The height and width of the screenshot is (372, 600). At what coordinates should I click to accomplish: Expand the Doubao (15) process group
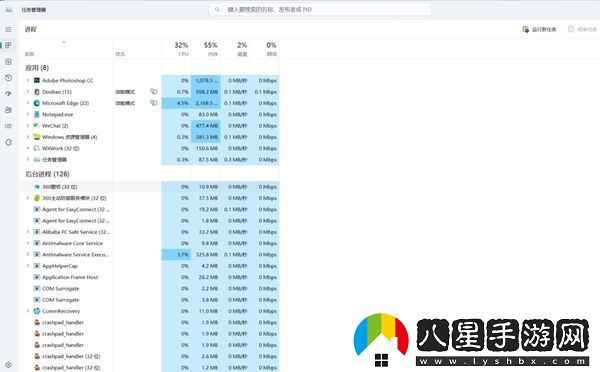28,92
